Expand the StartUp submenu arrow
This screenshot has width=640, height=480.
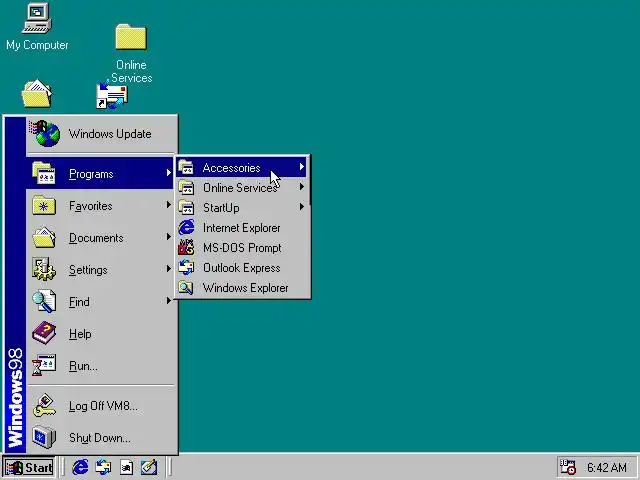point(302,207)
